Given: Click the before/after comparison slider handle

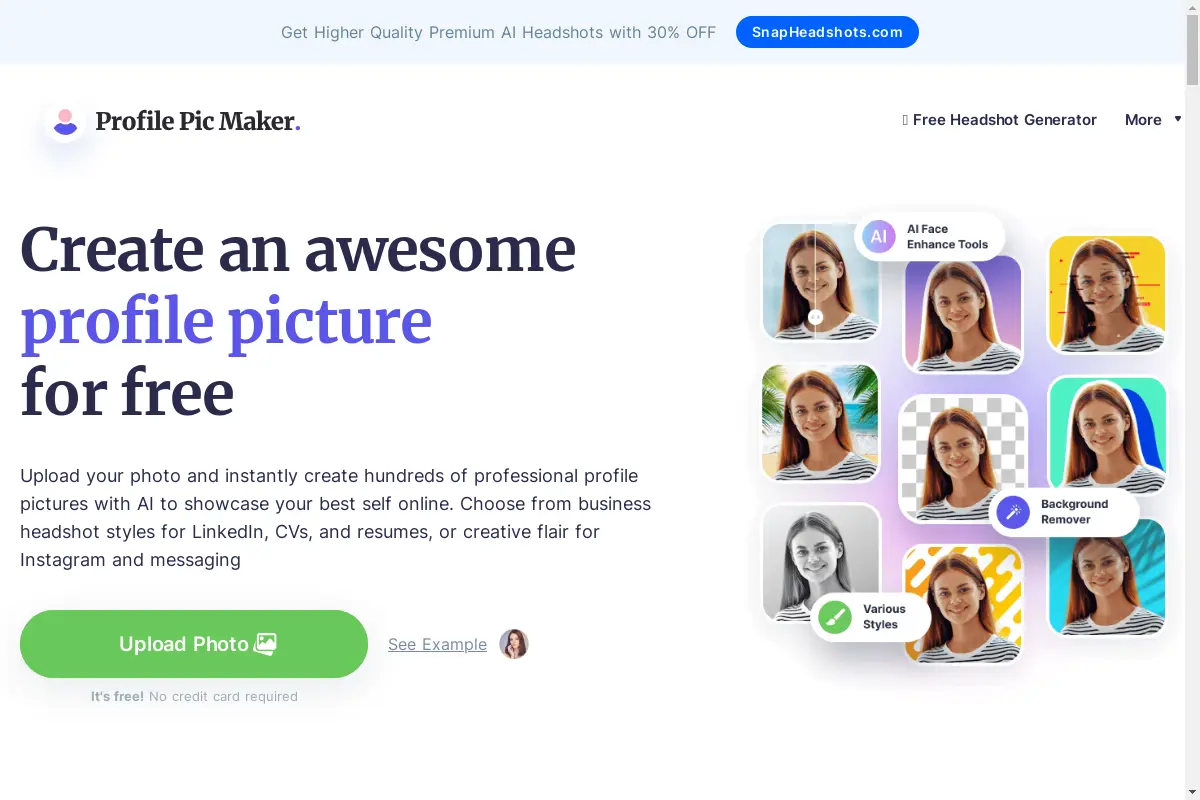Looking at the screenshot, I should (815, 316).
